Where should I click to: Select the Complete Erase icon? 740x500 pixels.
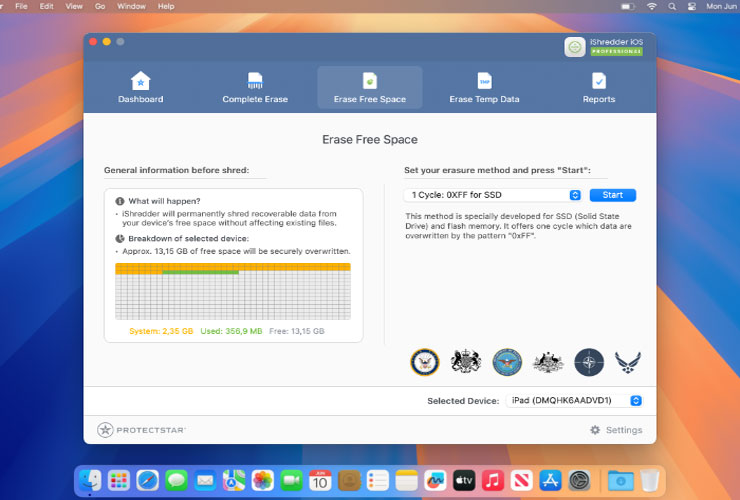pyautogui.click(x=255, y=81)
